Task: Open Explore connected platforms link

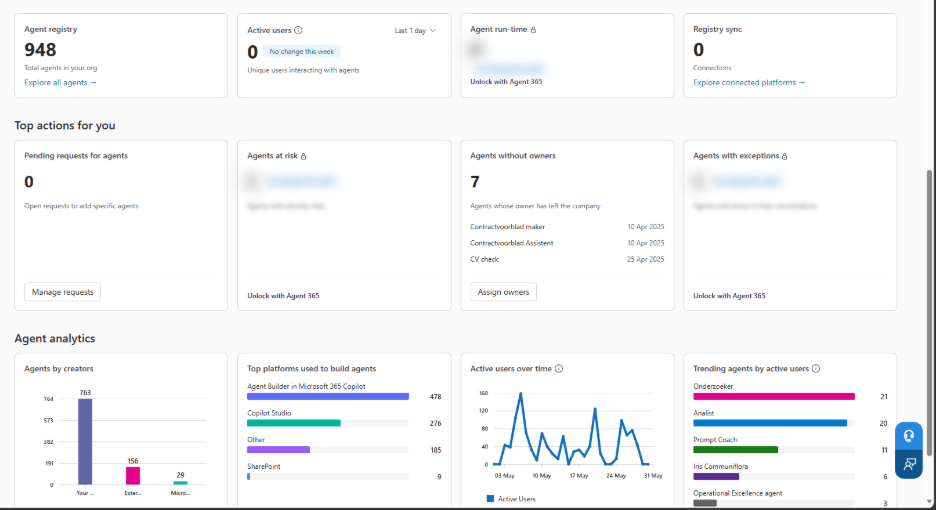Action: coord(749,82)
